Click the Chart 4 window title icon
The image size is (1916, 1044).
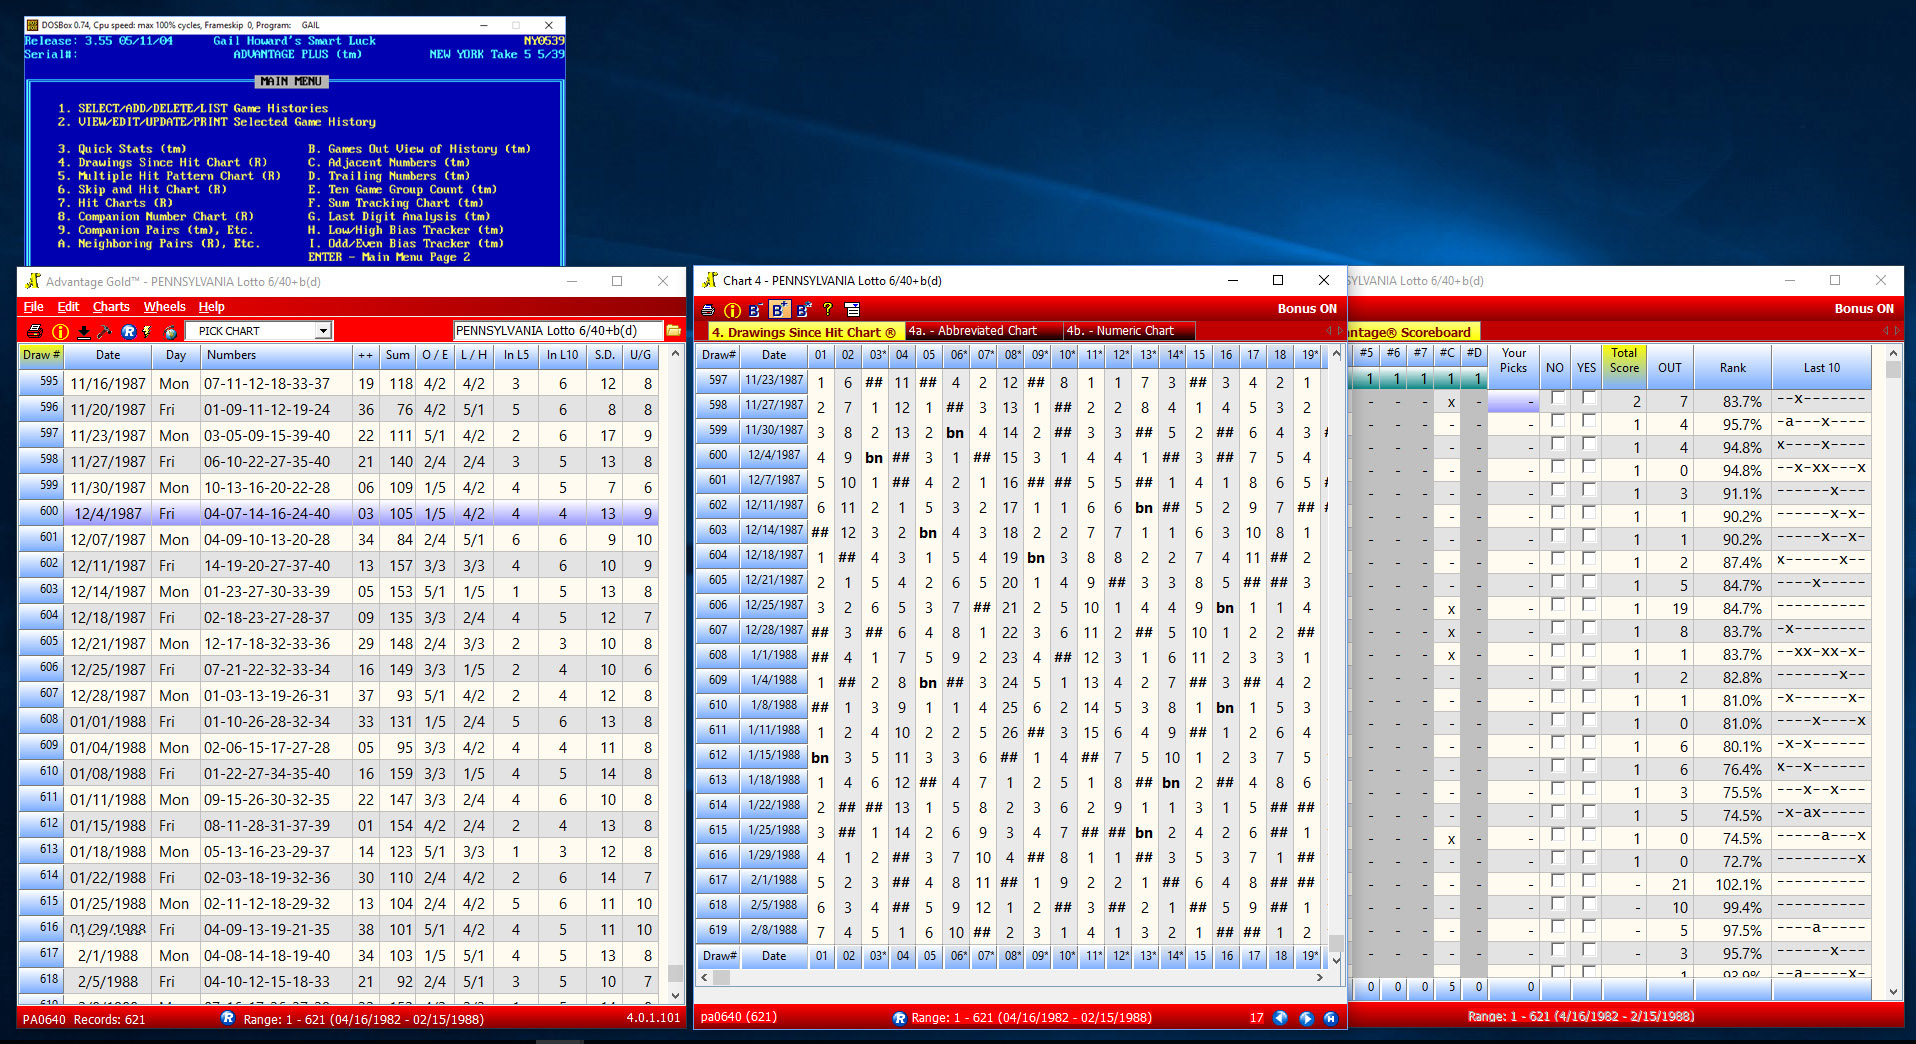click(x=711, y=280)
